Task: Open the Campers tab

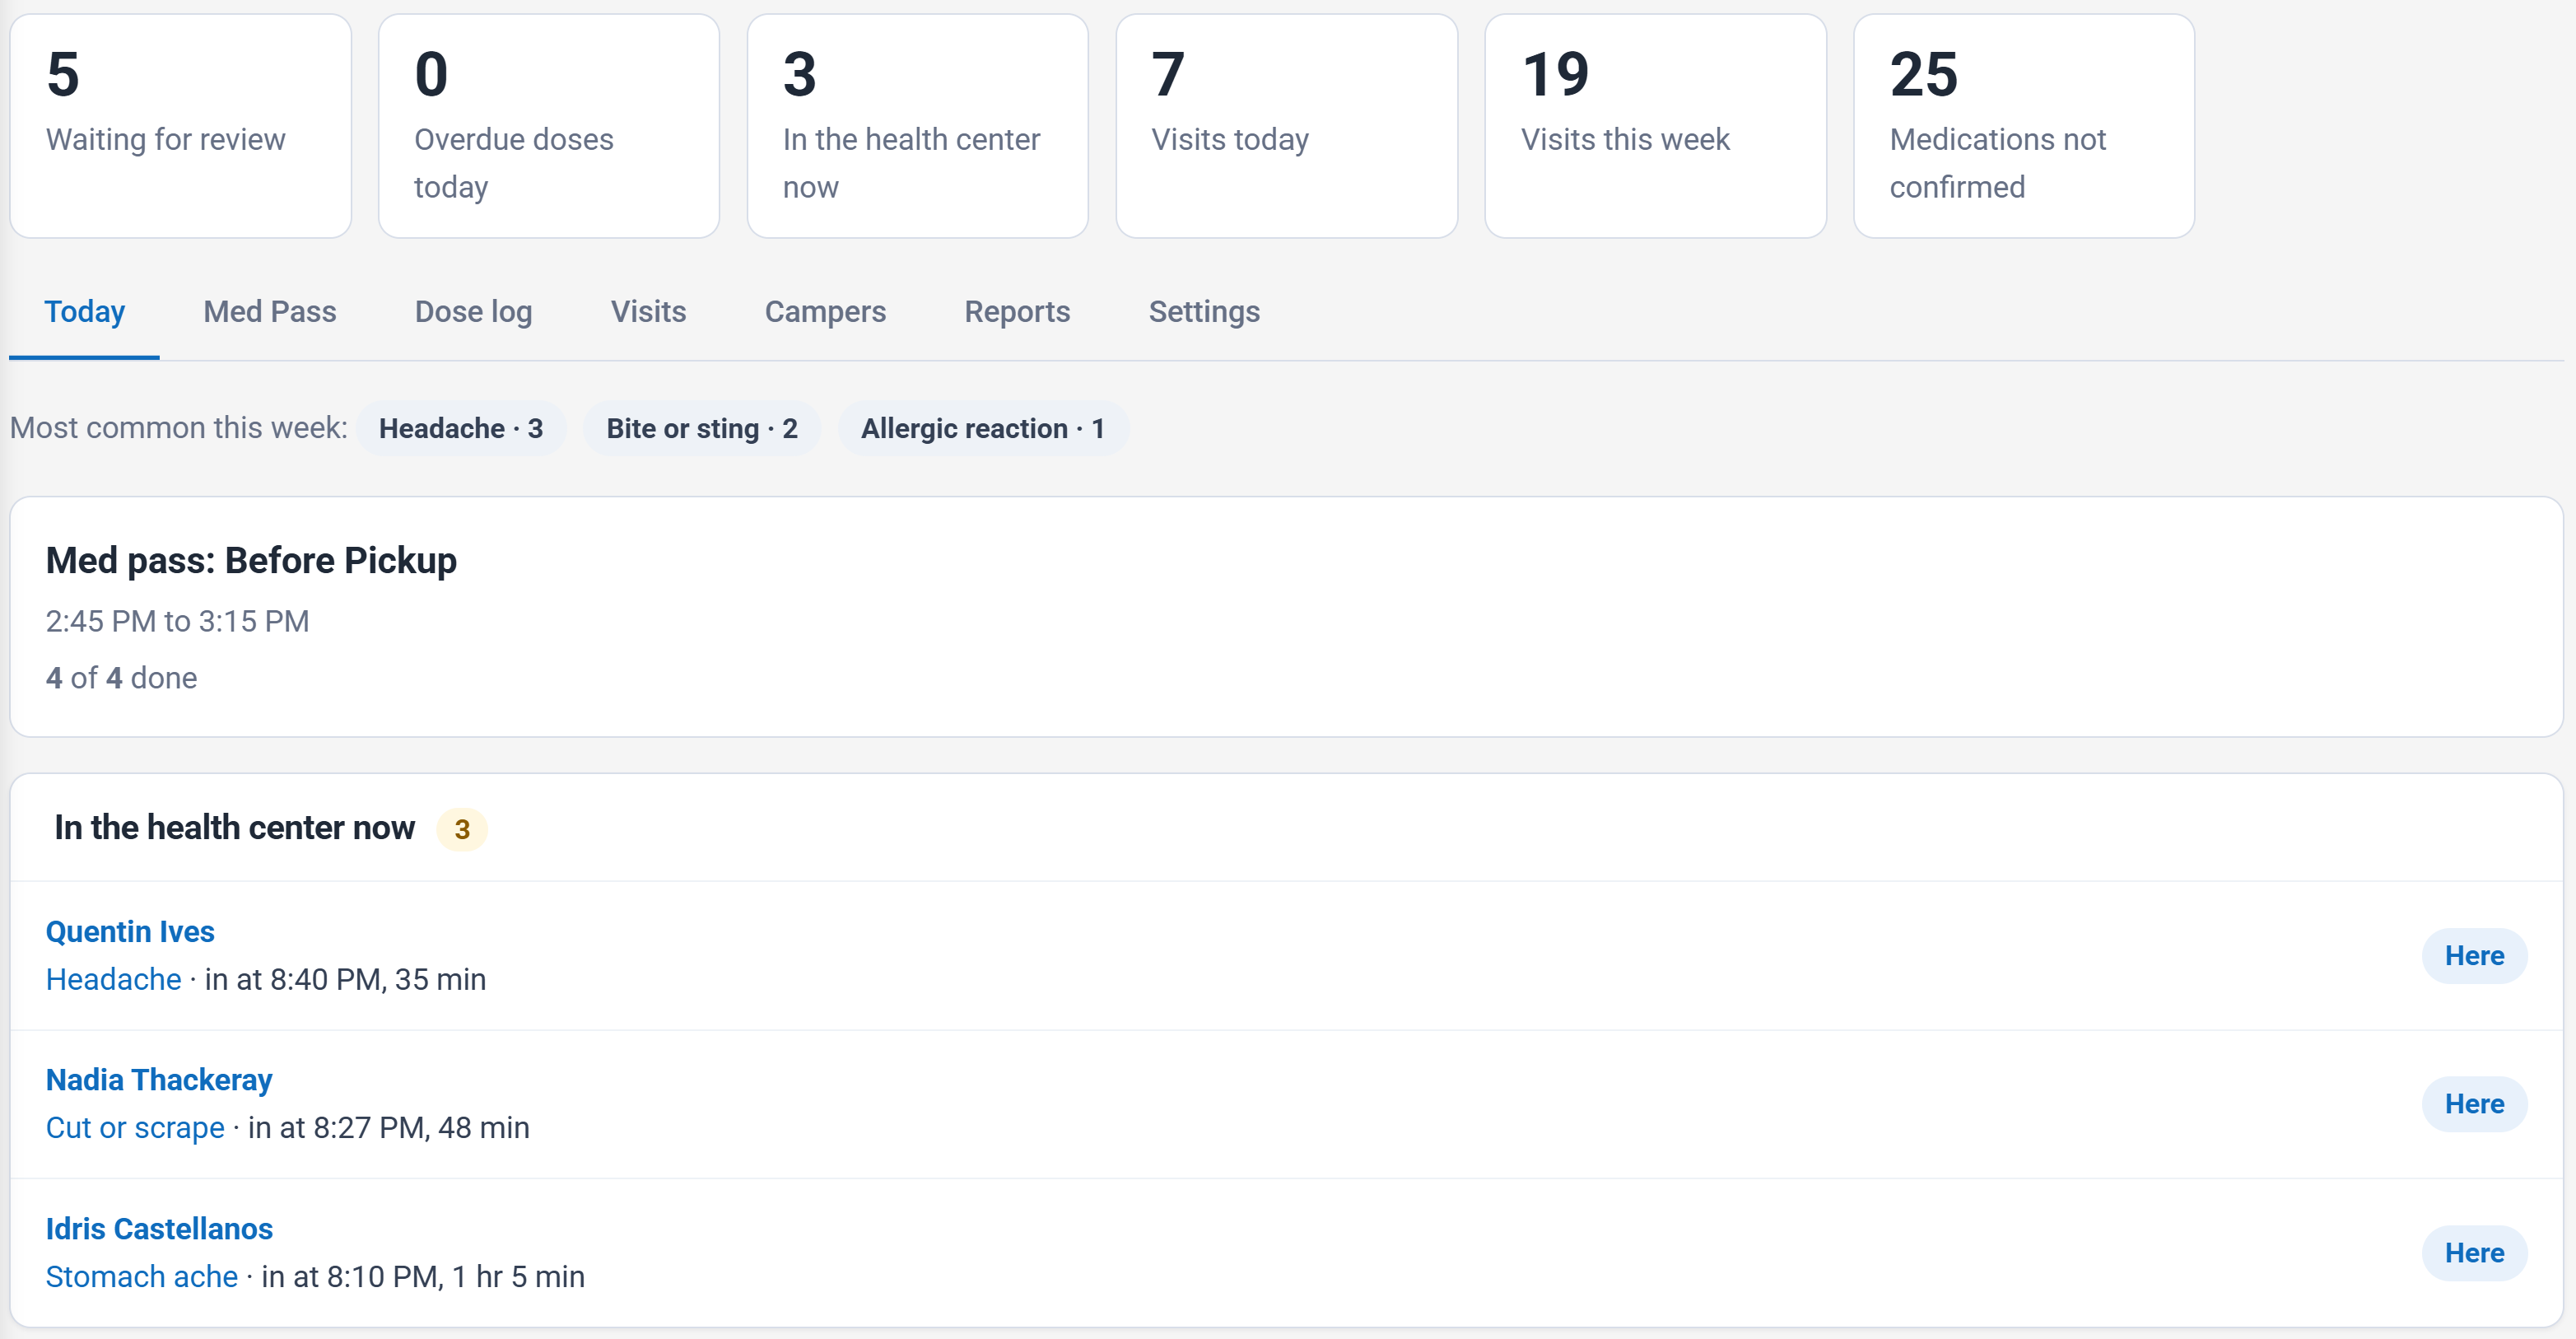Action: coord(825,312)
